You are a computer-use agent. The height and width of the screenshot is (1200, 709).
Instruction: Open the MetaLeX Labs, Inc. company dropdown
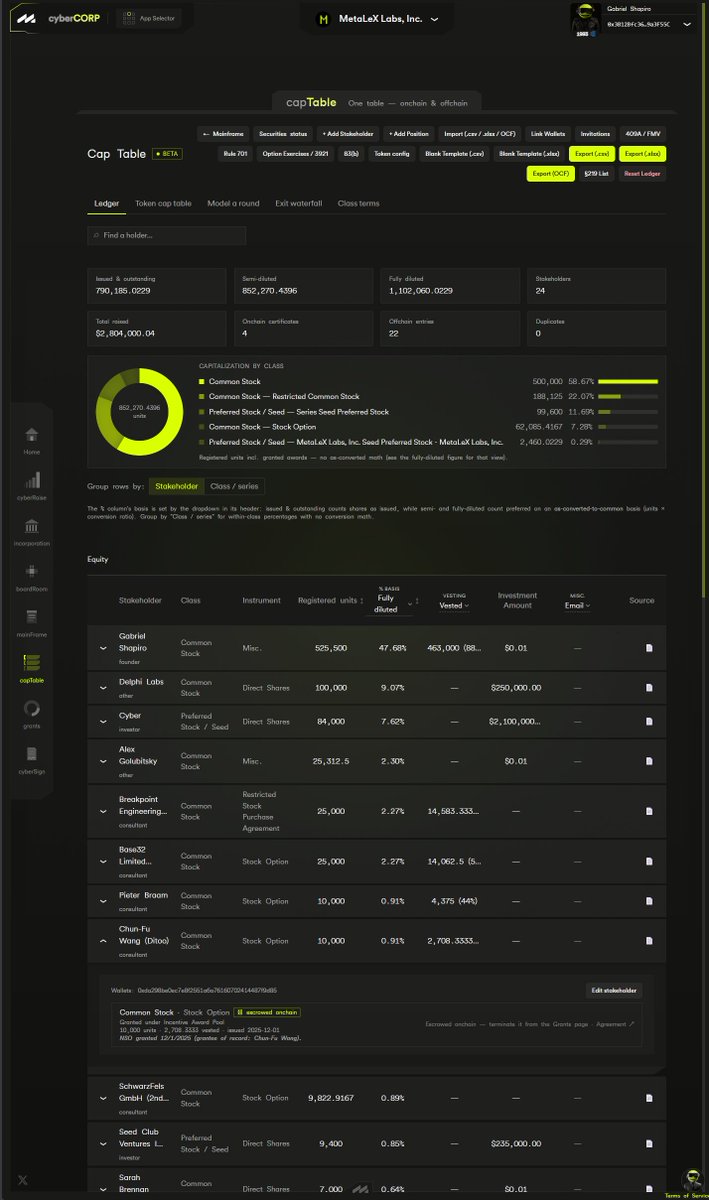pyautogui.click(x=377, y=19)
